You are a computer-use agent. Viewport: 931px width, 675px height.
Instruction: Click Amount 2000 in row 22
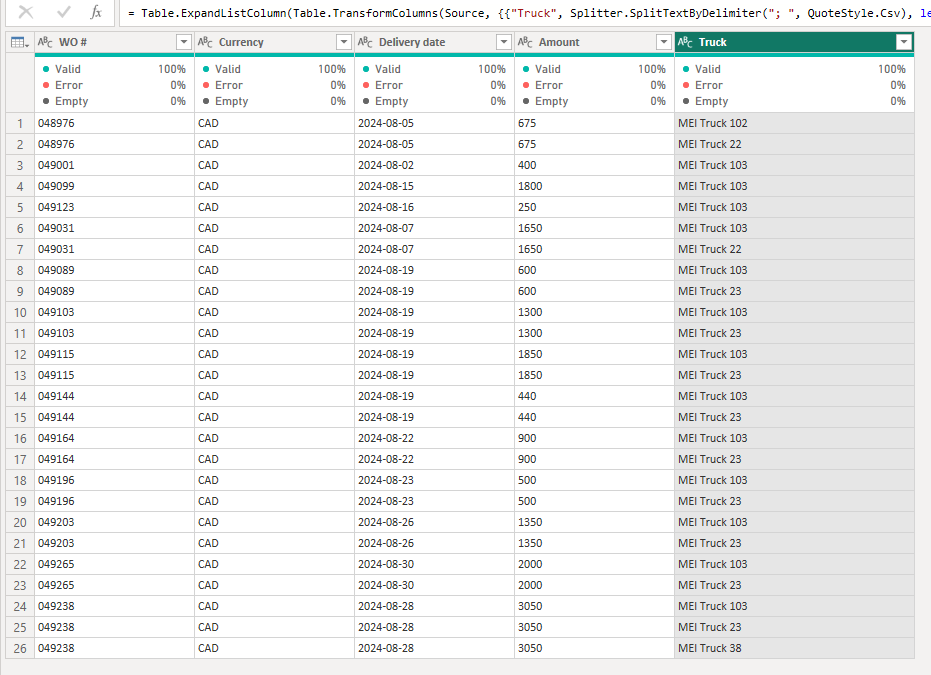pyautogui.click(x=594, y=564)
